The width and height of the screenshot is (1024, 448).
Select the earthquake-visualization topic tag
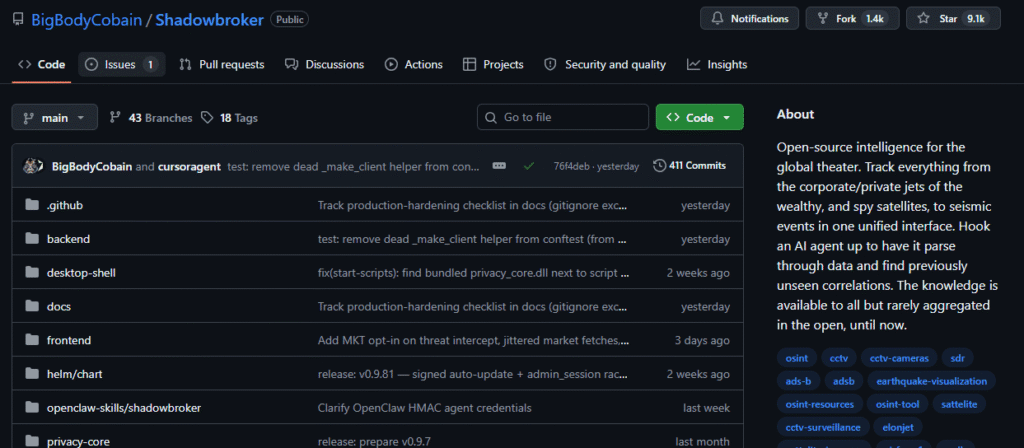click(932, 381)
